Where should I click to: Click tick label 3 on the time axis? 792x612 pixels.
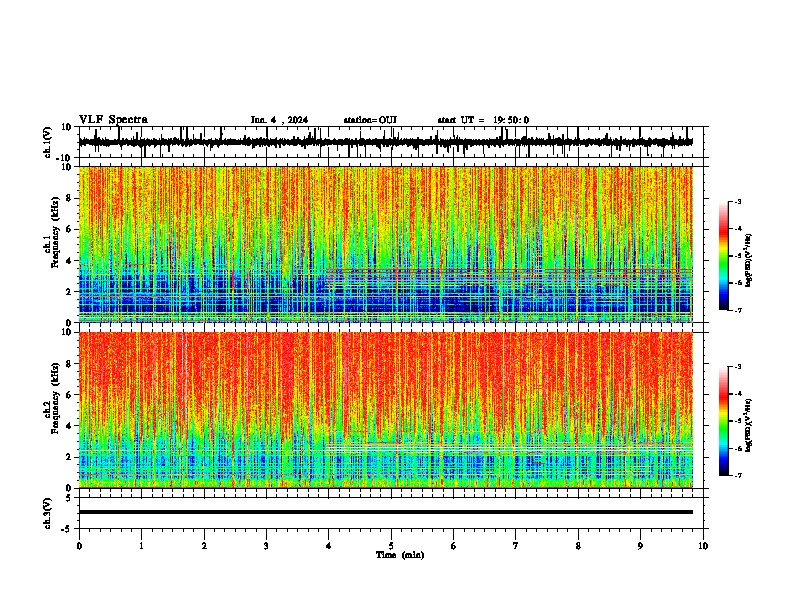point(266,546)
